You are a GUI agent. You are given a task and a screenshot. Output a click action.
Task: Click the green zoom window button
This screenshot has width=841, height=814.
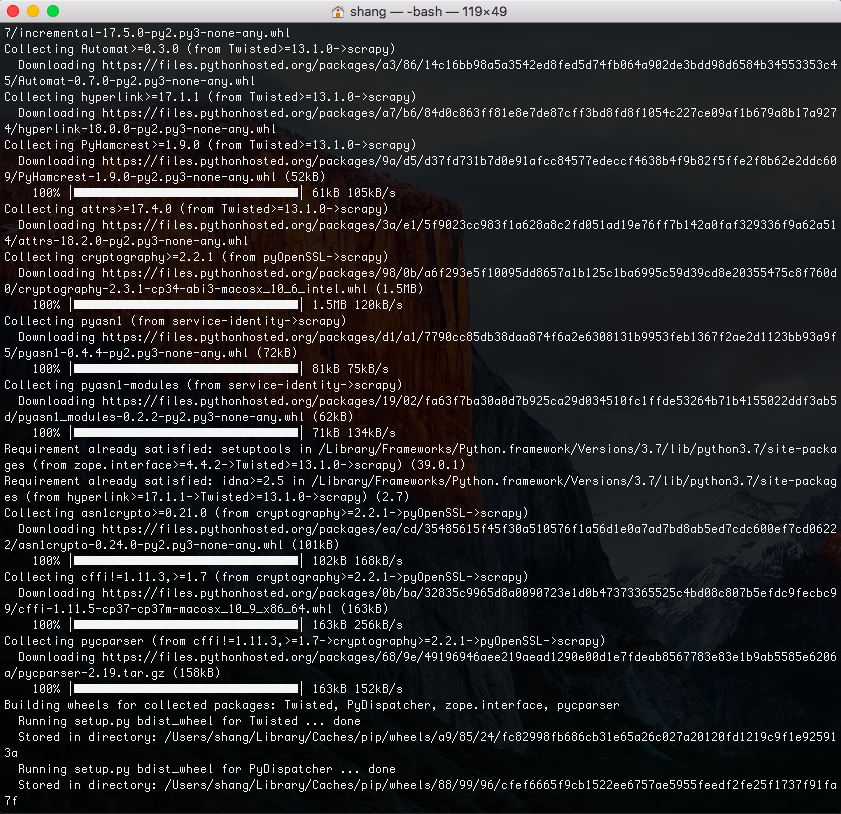pos(53,11)
